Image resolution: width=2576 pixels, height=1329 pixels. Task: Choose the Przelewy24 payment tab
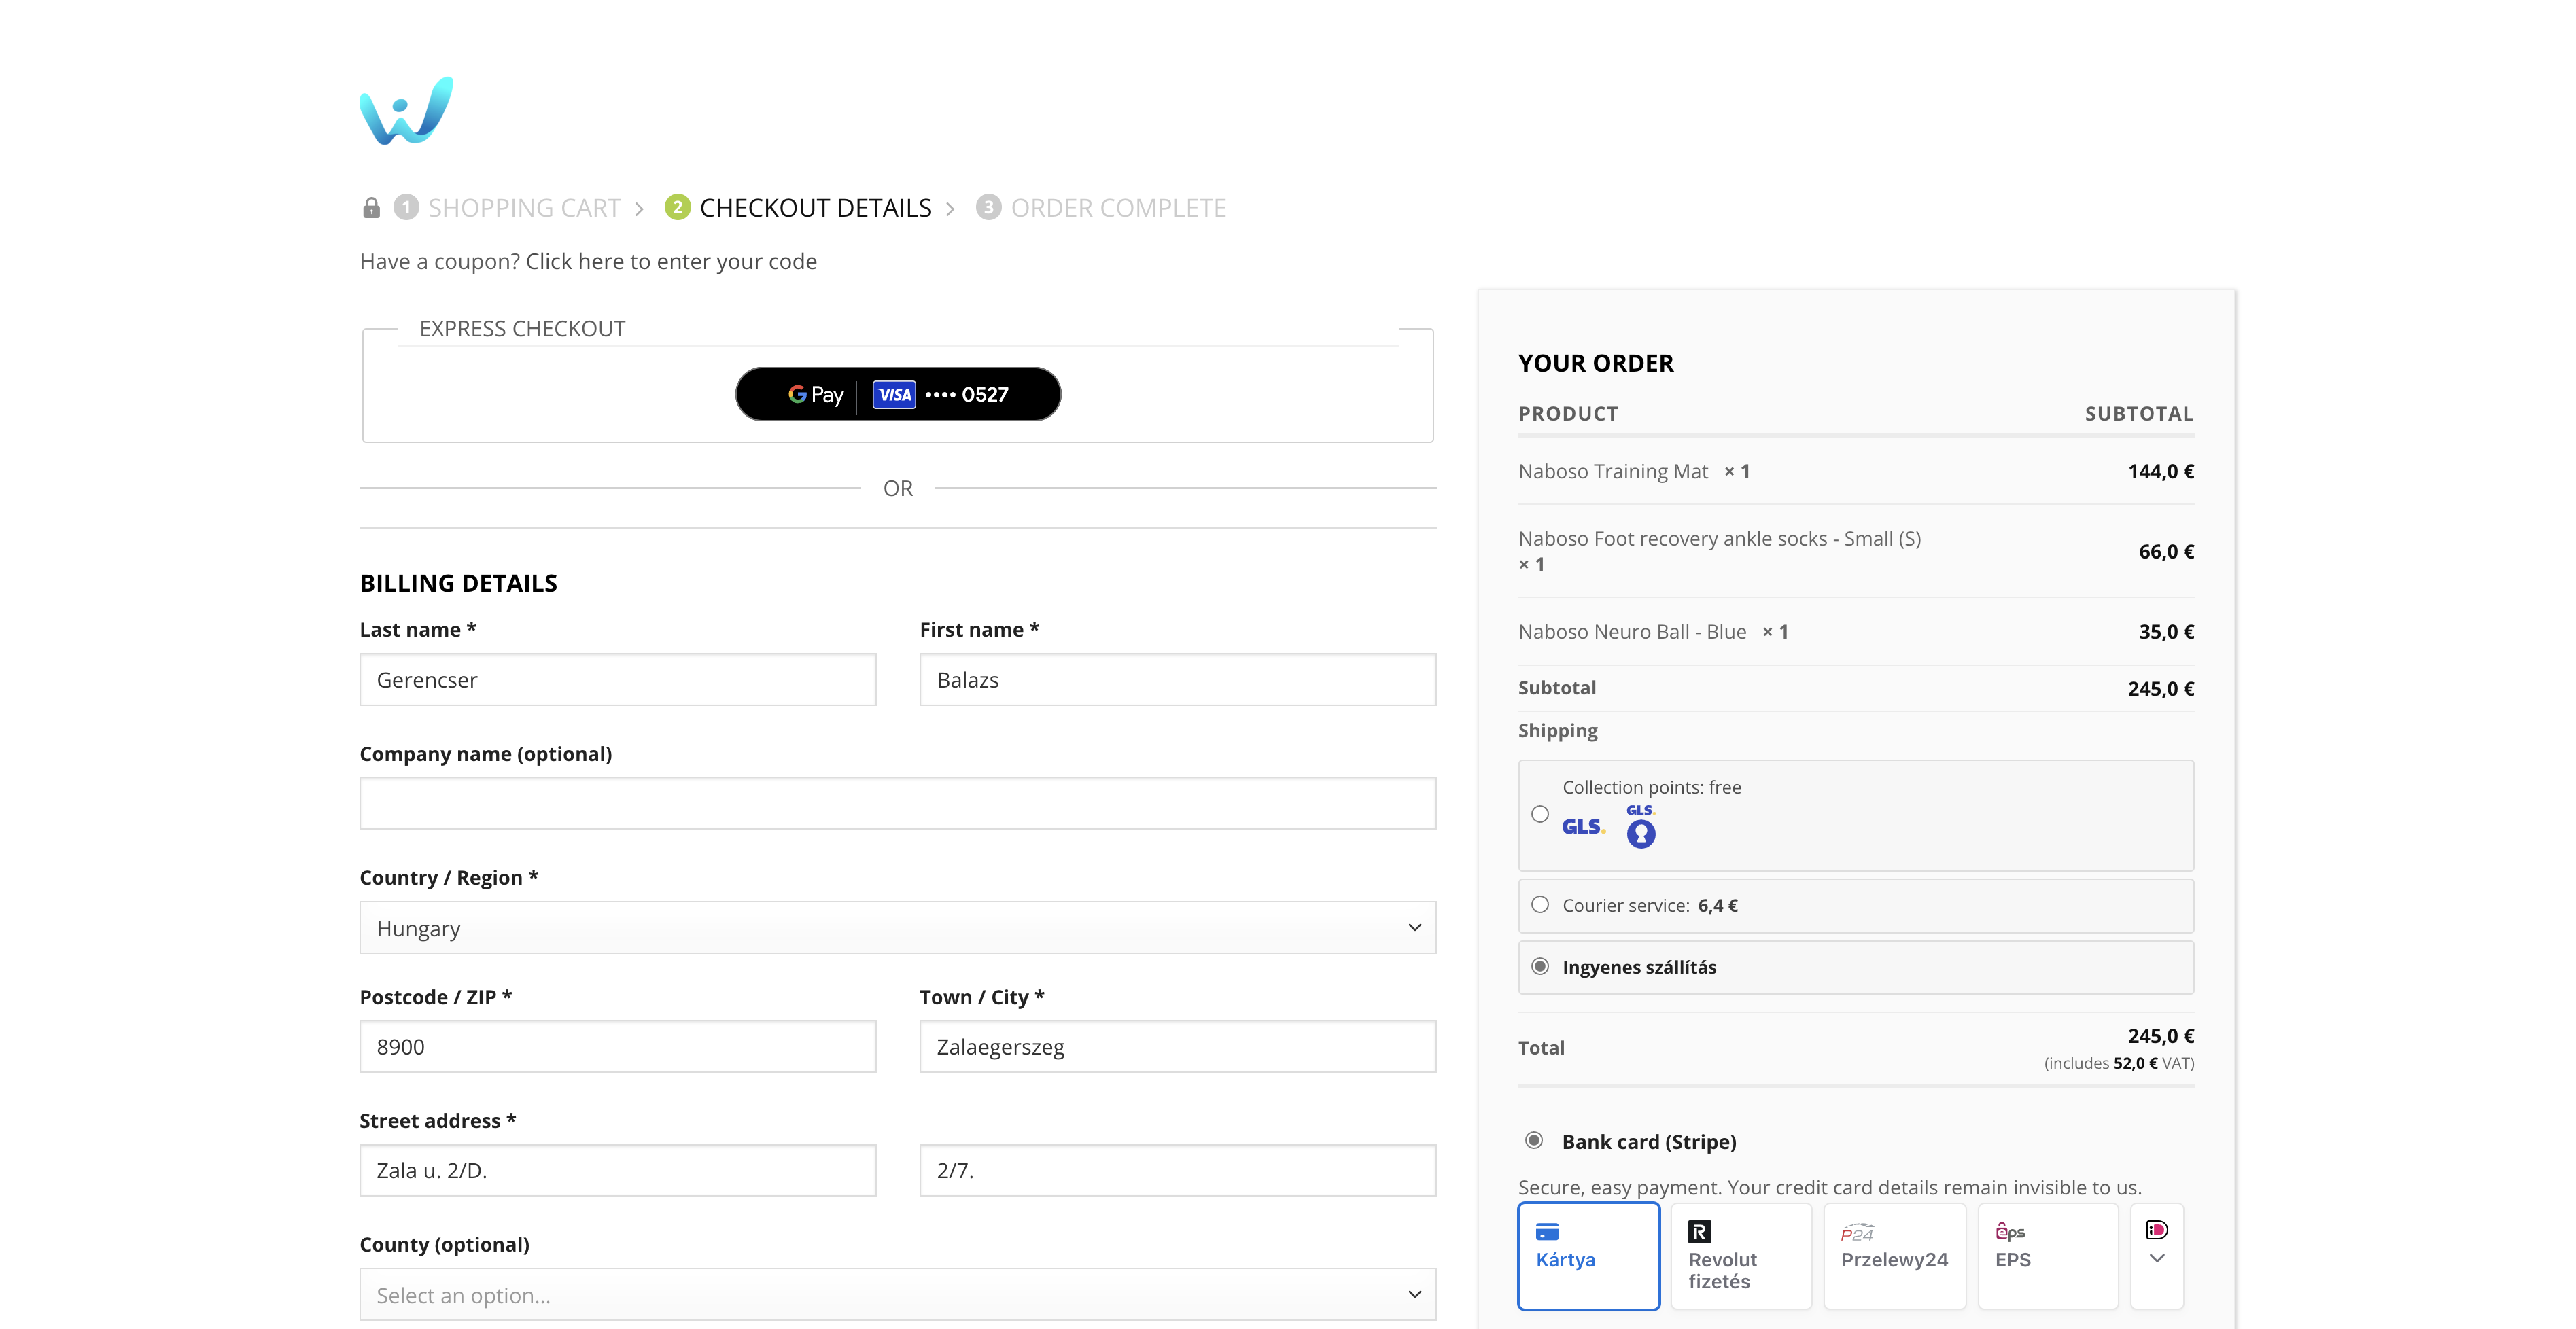click(x=1894, y=1256)
